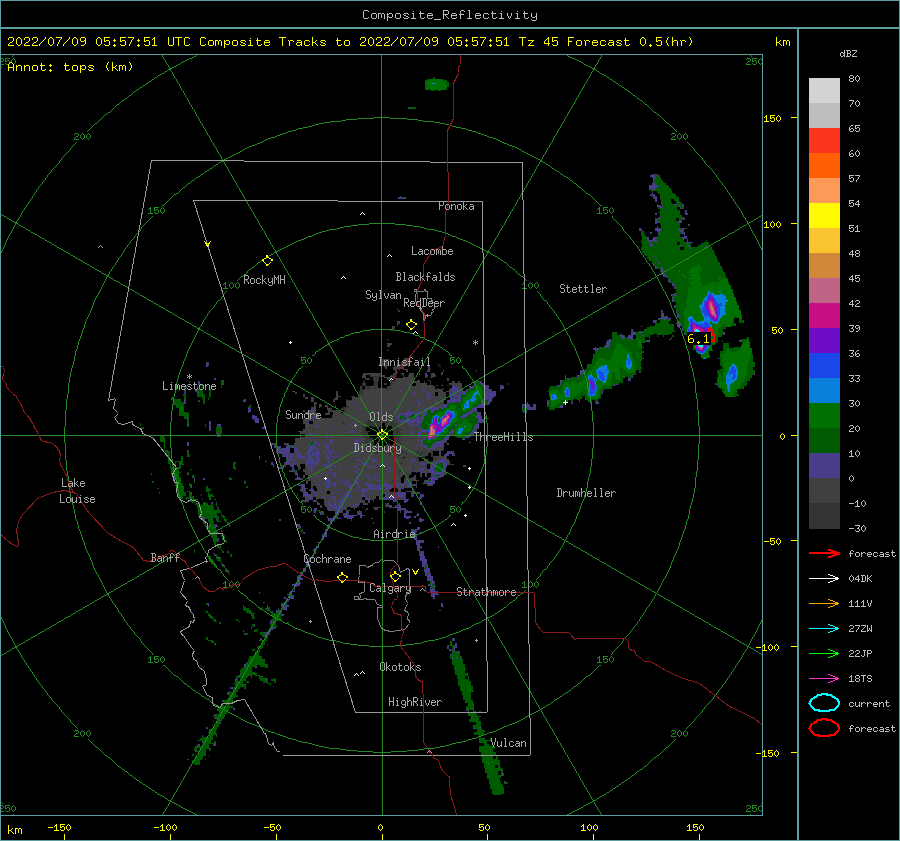Click the Limestone map label
Image resolution: width=900 pixels, height=841 pixels.
pyautogui.click(x=189, y=386)
